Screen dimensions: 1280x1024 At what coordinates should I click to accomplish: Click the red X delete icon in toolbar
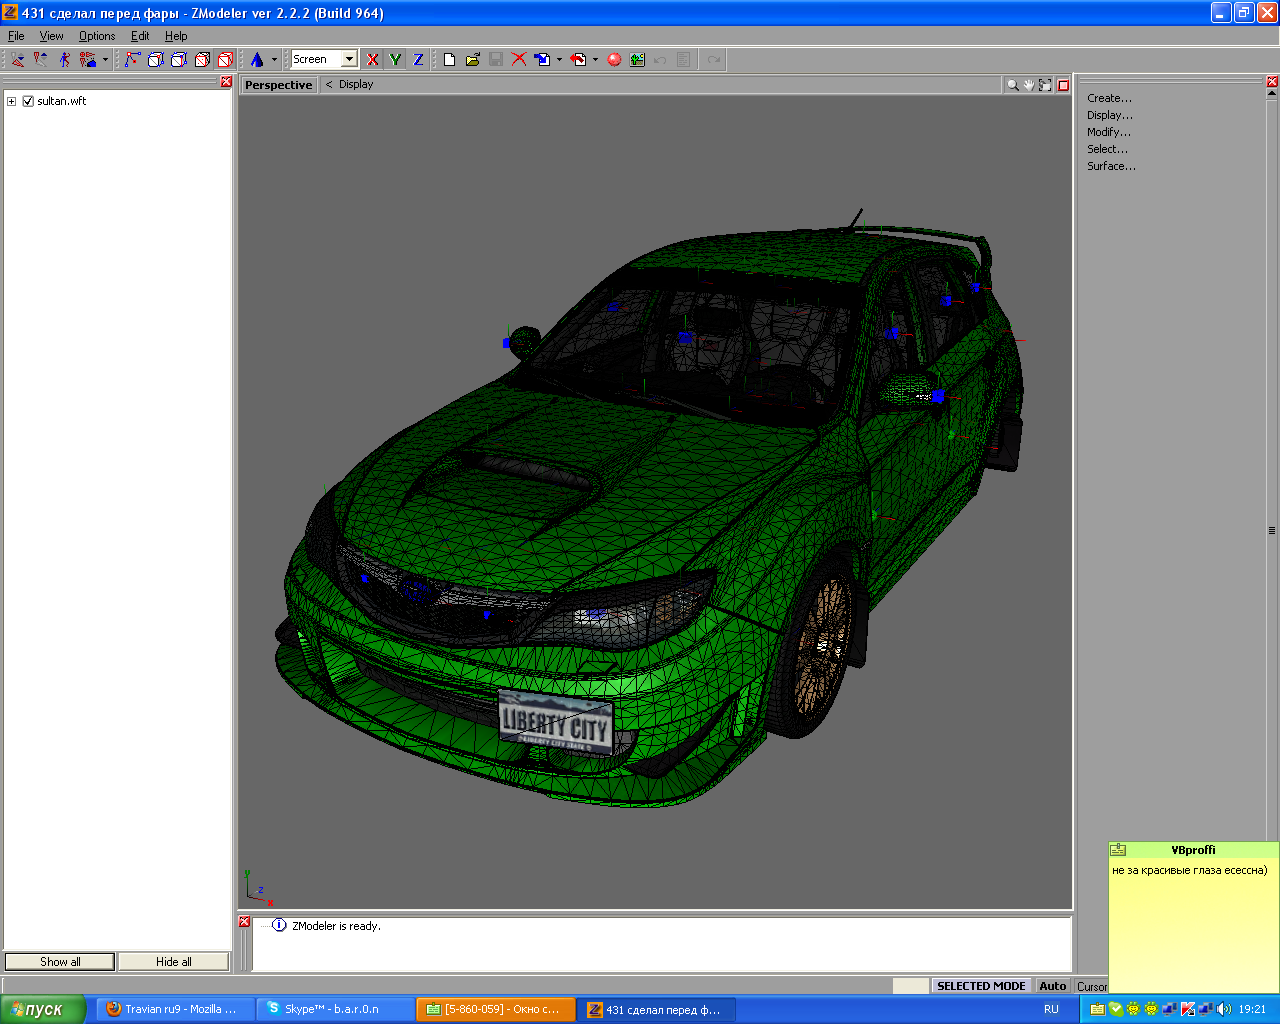coord(519,60)
